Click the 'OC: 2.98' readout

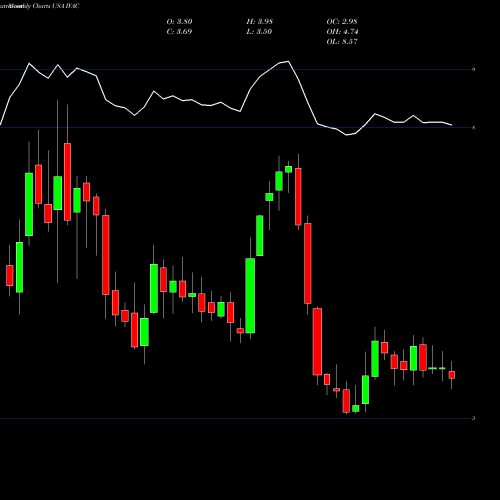(342, 22)
